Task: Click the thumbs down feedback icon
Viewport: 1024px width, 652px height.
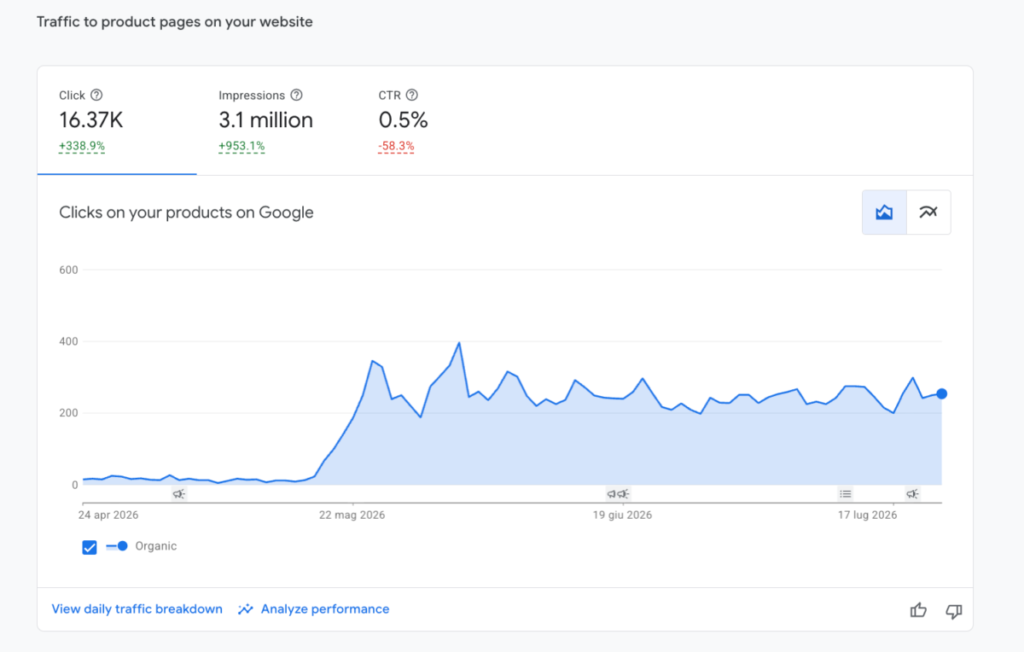Action: pyautogui.click(x=954, y=611)
